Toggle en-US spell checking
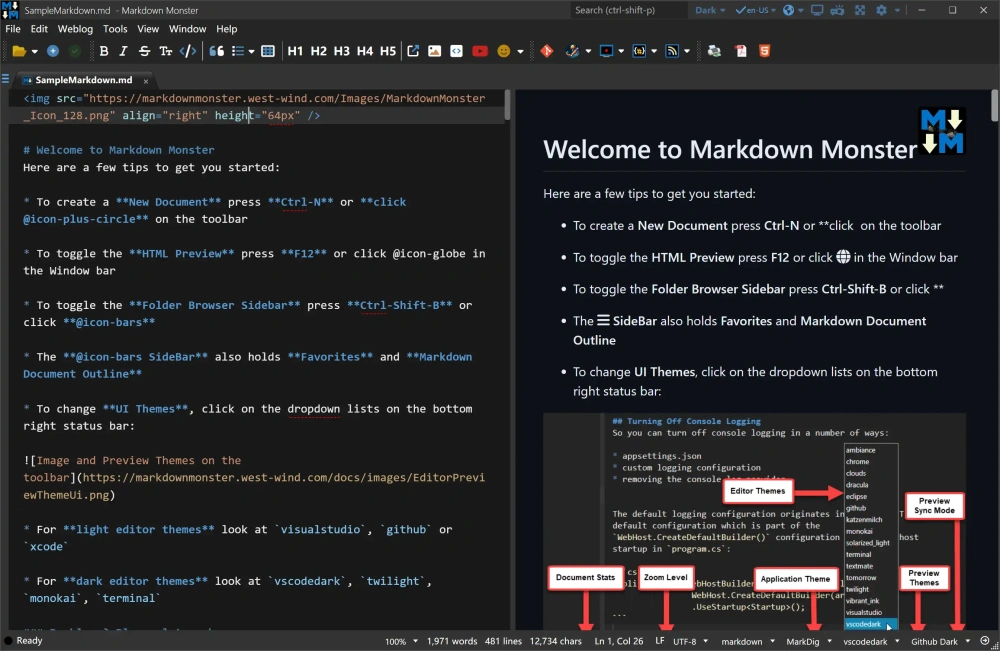Image resolution: width=1000 pixels, height=651 pixels. click(x=756, y=10)
